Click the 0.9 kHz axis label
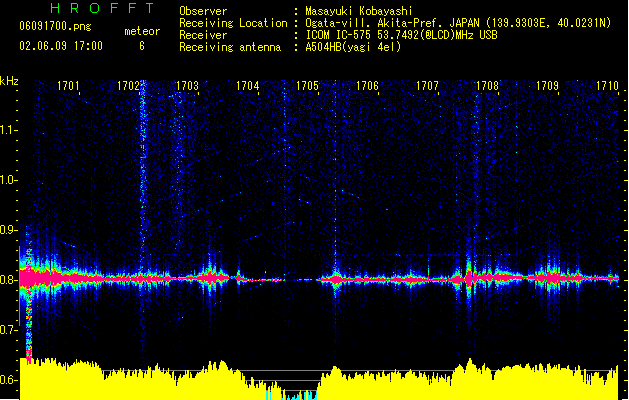Image resolution: width=629 pixels, height=400 pixels. (7, 230)
